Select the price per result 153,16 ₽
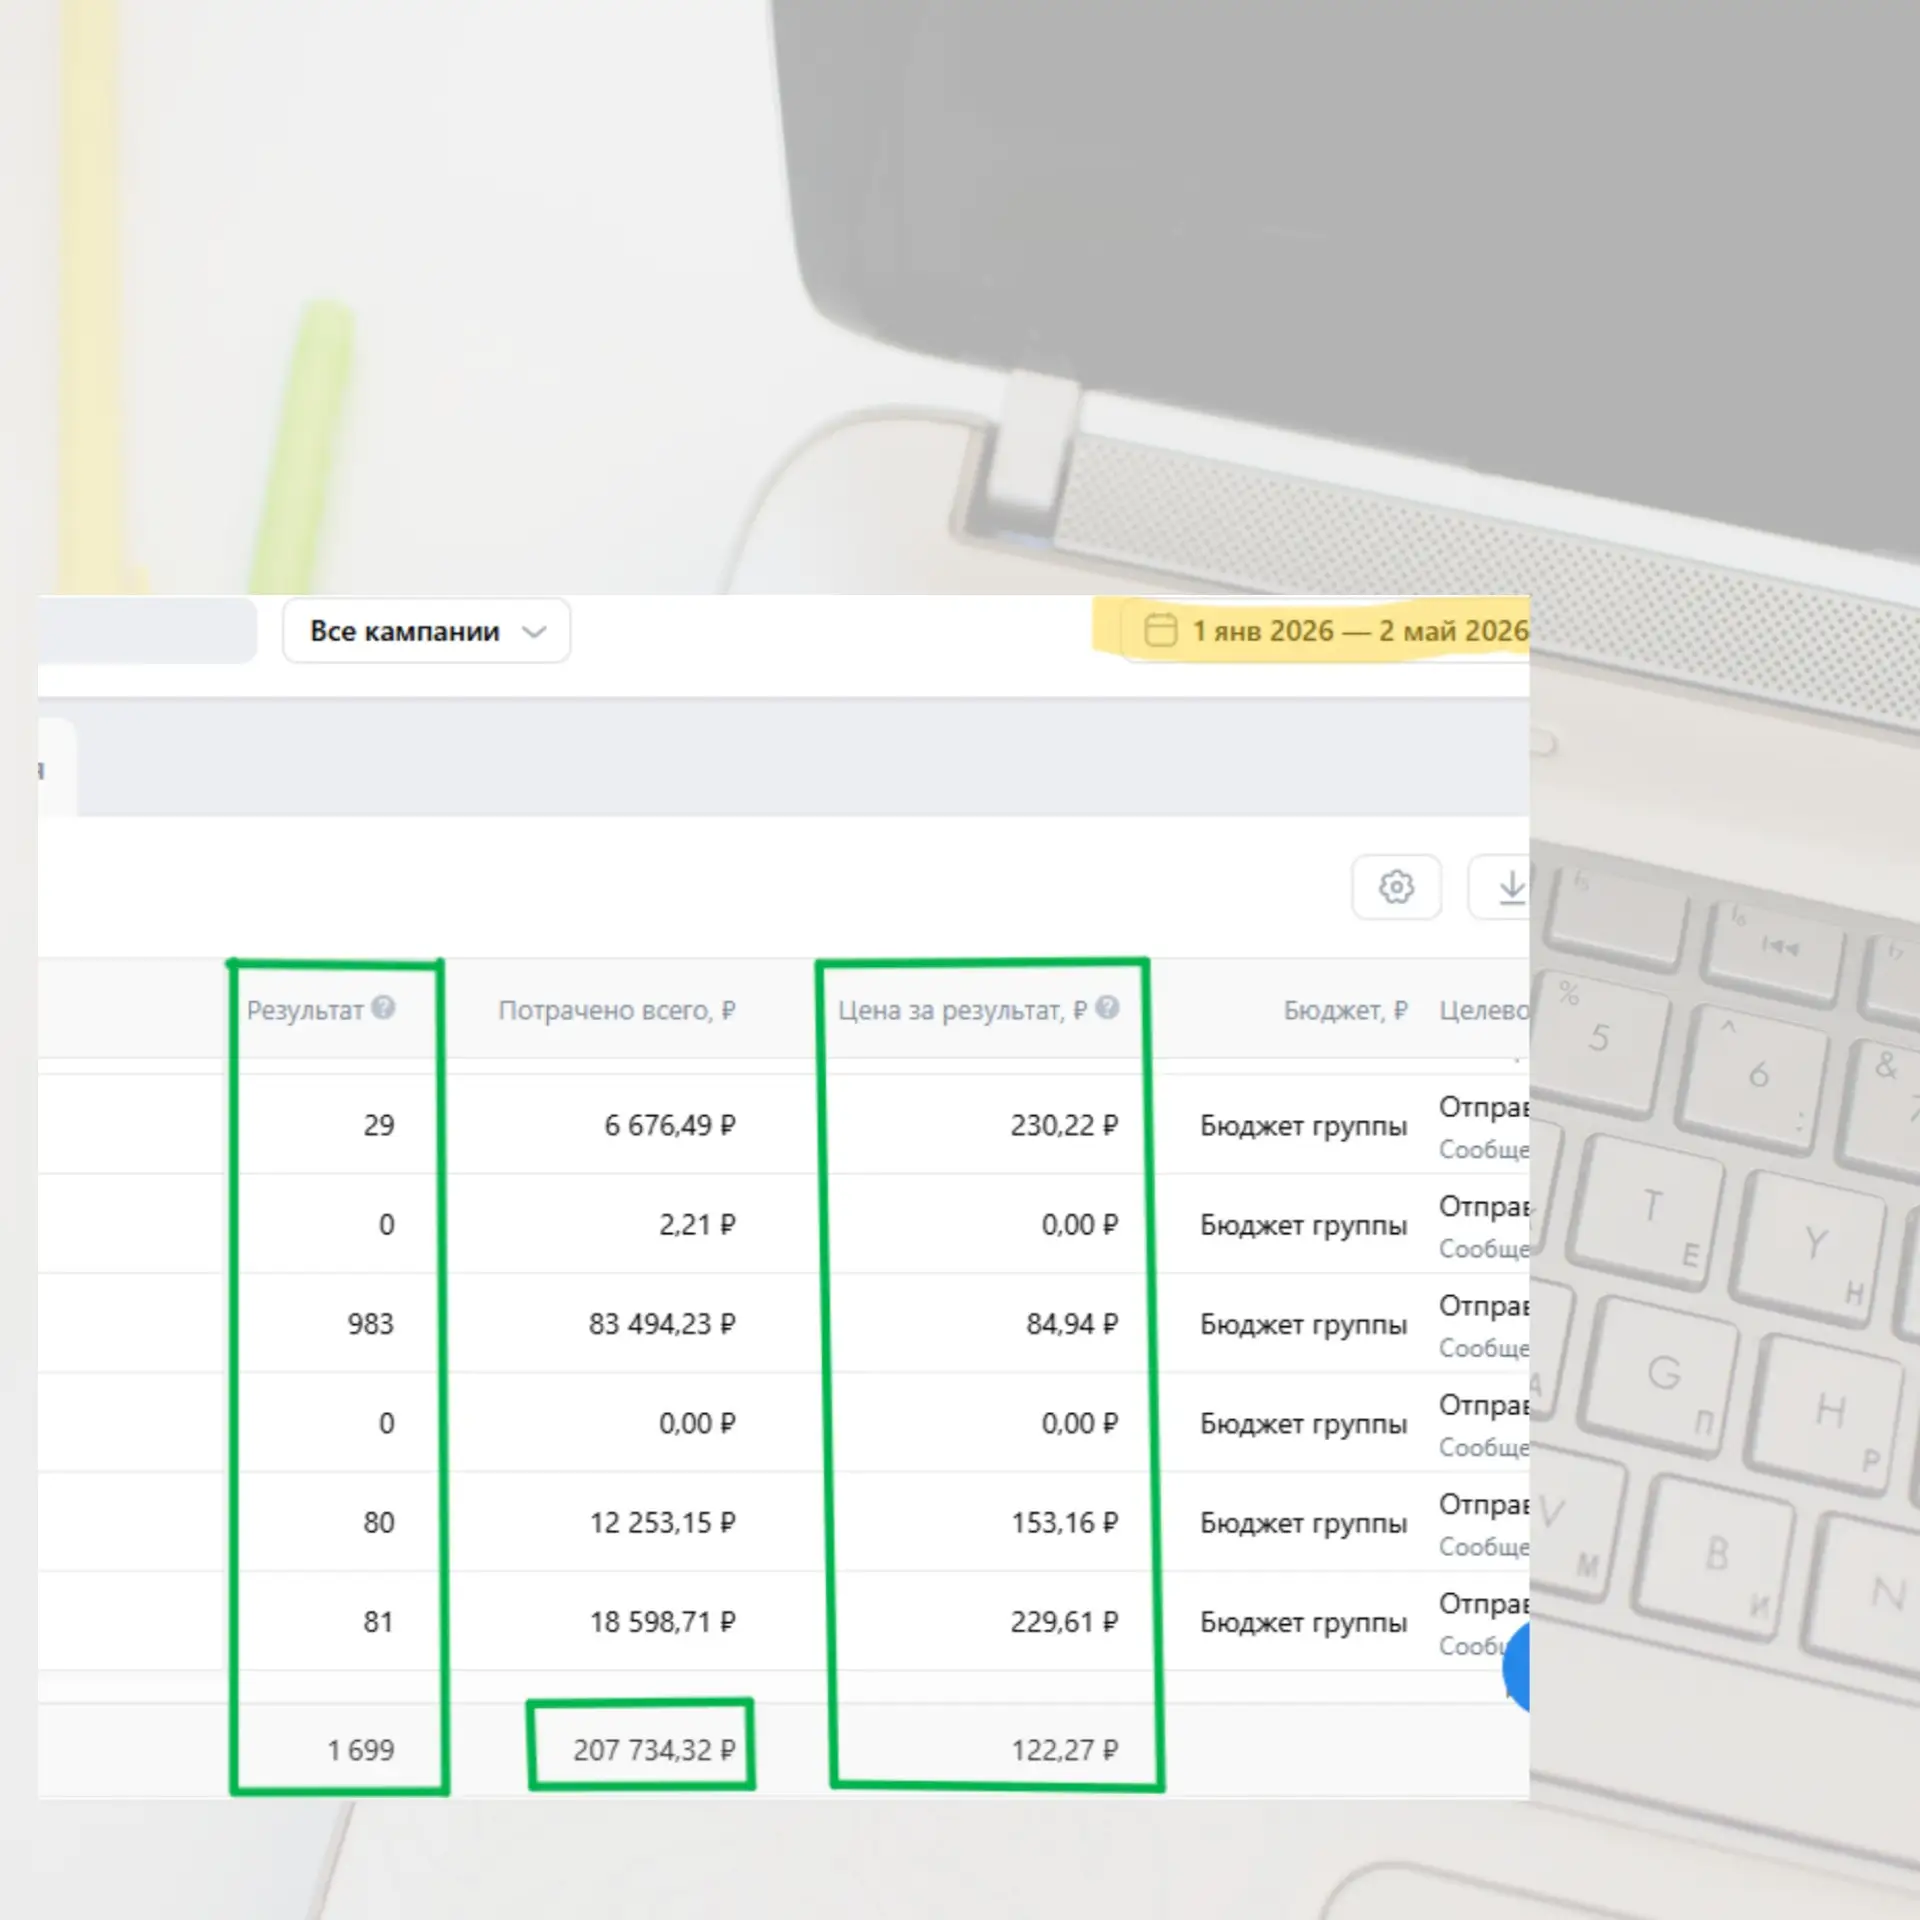1920x1920 pixels. click(x=1064, y=1522)
